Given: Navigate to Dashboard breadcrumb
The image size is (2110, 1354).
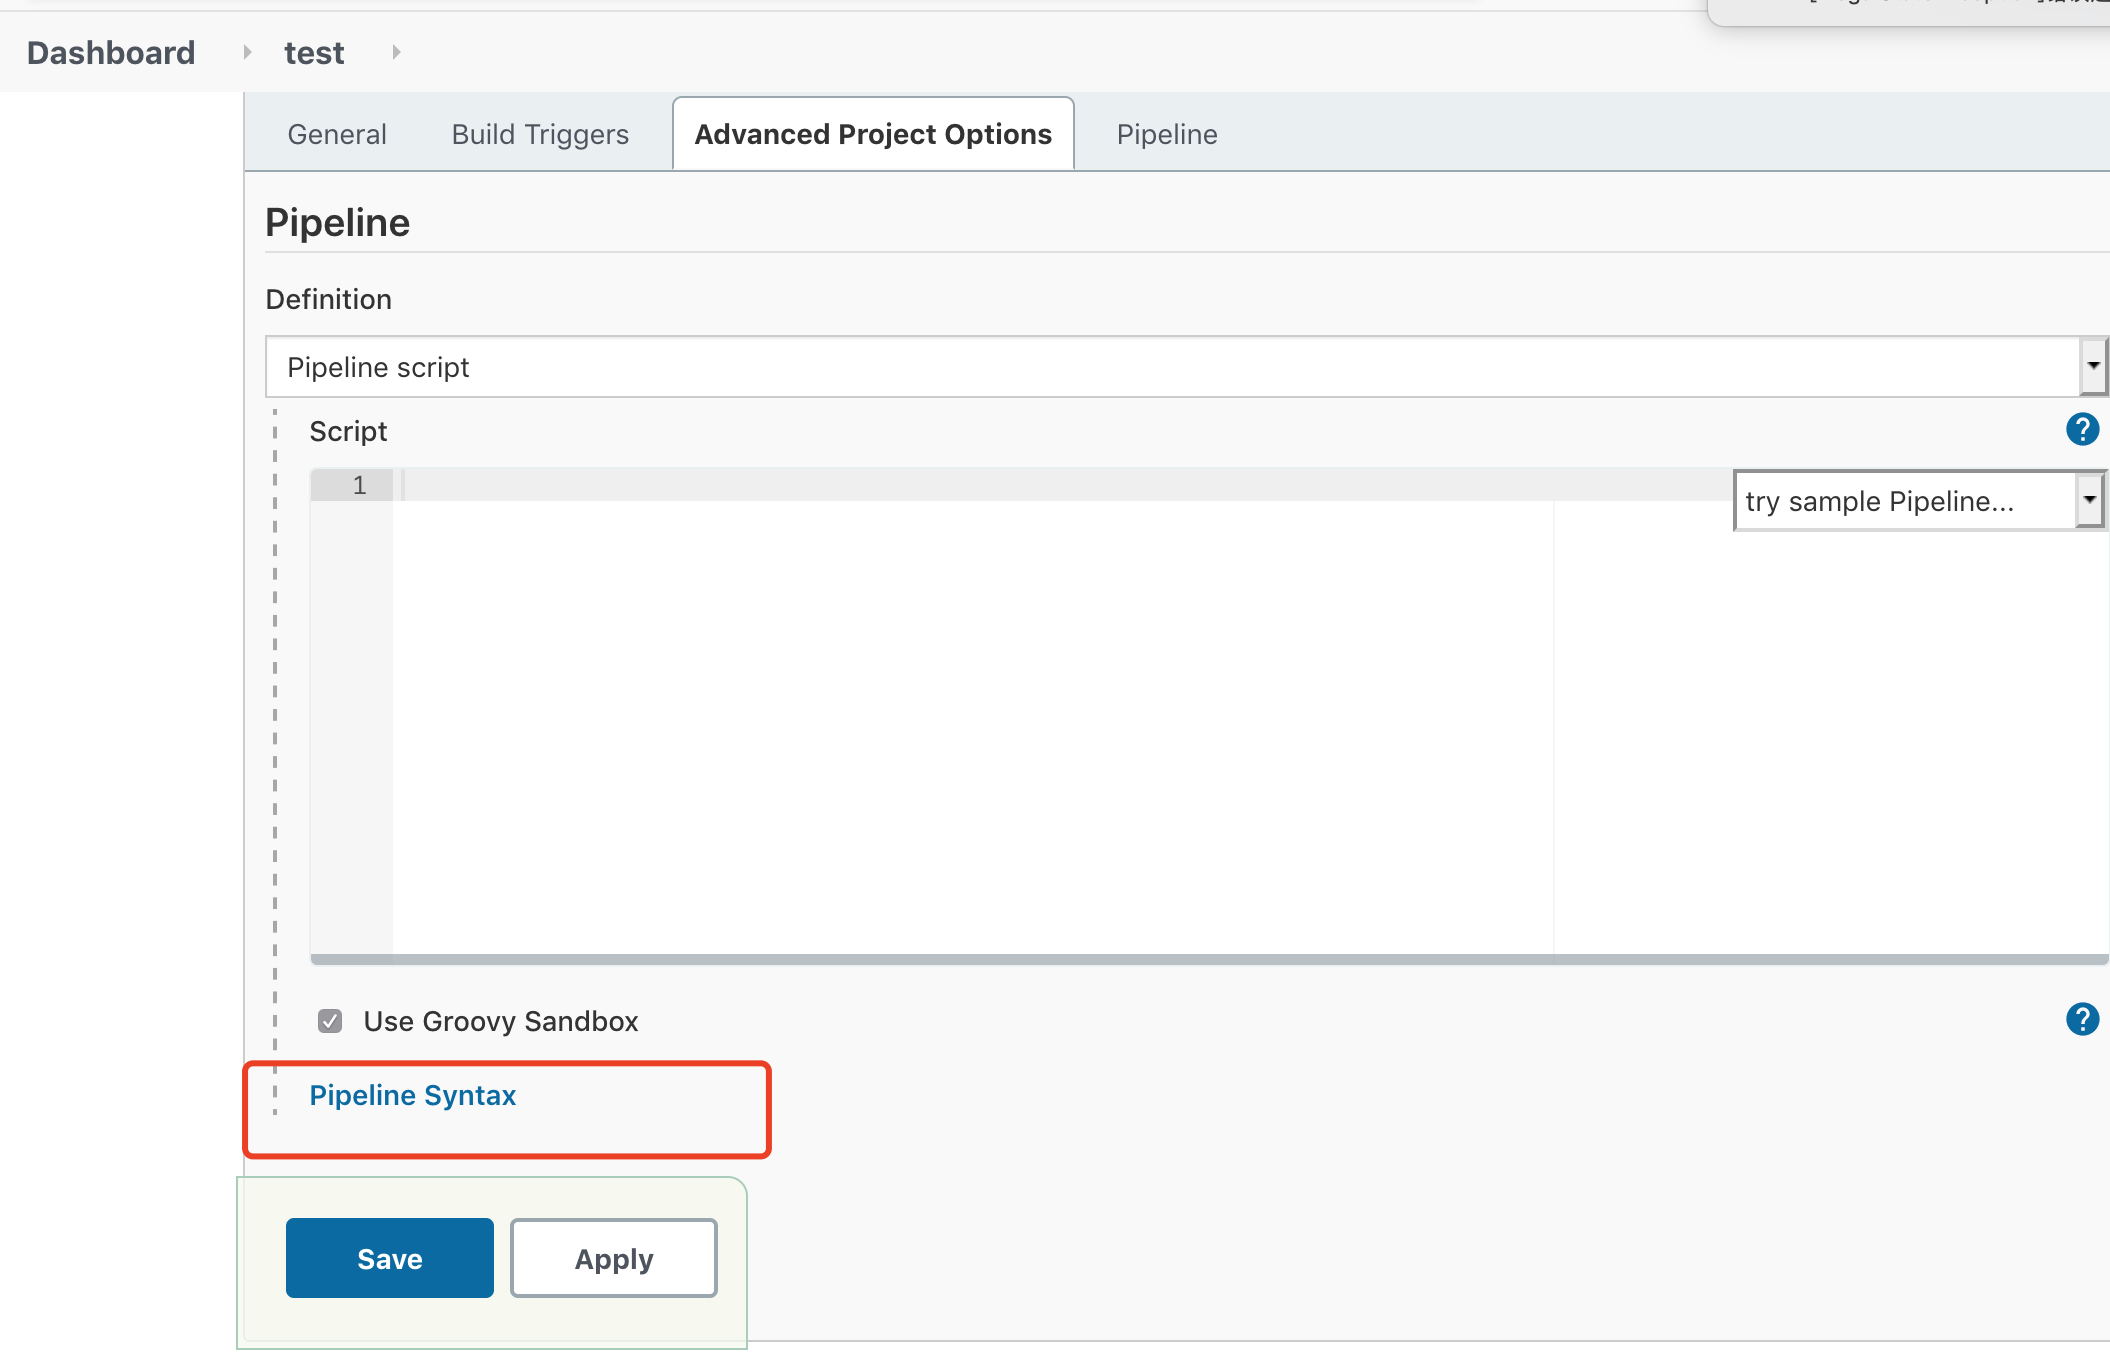Looking at the screenshot, I should tap(111, 52).
